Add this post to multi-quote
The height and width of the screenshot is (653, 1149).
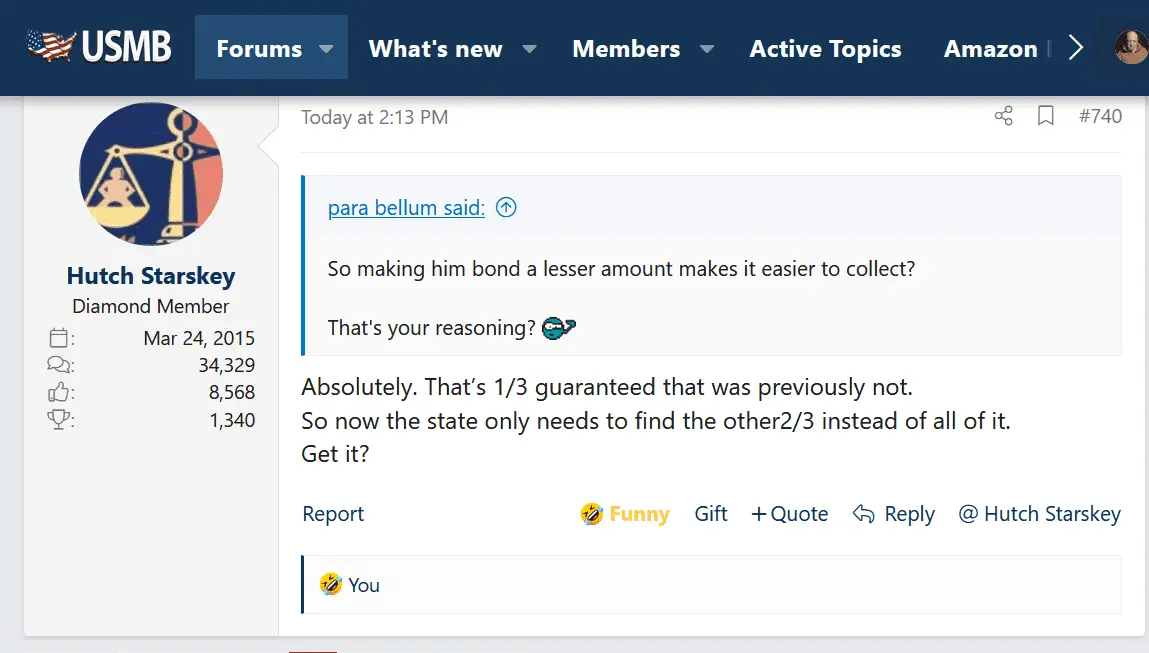click(x=789, y=514)
